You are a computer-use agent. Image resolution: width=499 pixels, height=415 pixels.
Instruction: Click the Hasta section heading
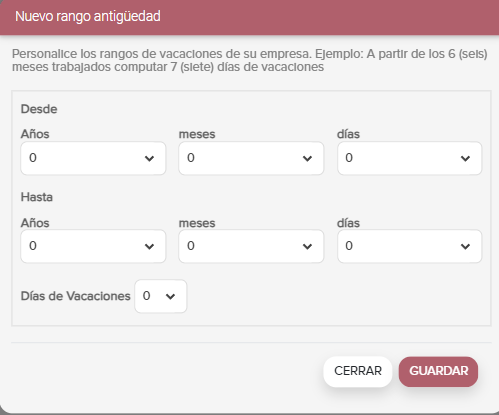(x=37, y=197)
